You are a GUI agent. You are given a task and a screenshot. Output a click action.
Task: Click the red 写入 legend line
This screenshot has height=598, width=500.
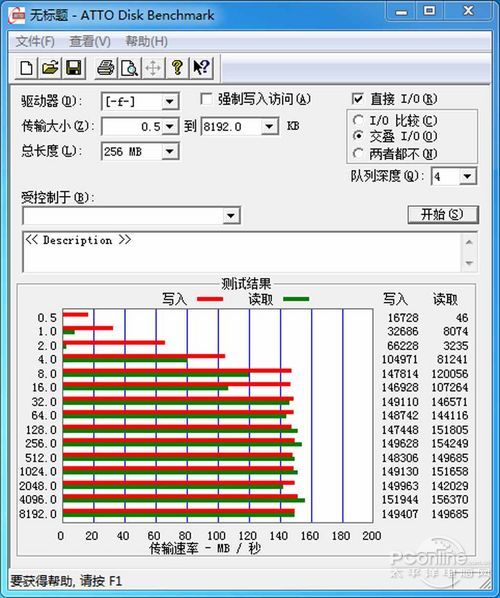tap(210, 299)
